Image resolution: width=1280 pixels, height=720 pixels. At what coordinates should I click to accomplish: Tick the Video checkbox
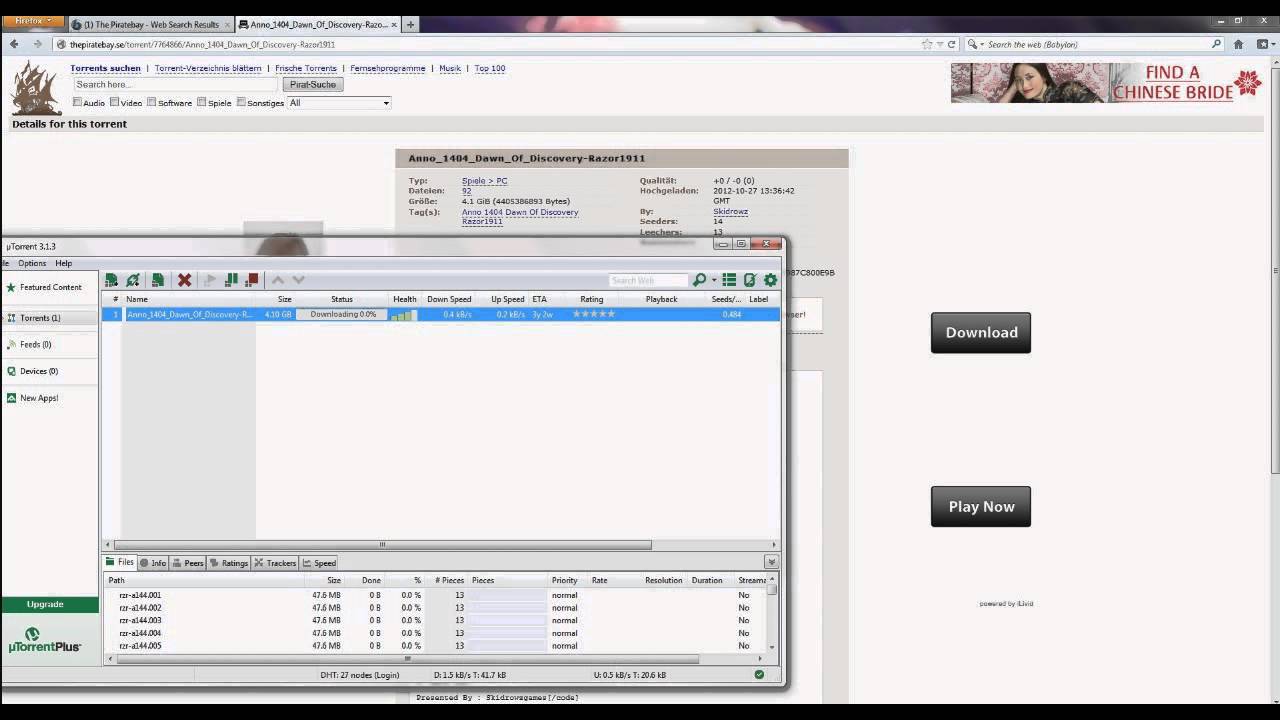click(114, 102)
